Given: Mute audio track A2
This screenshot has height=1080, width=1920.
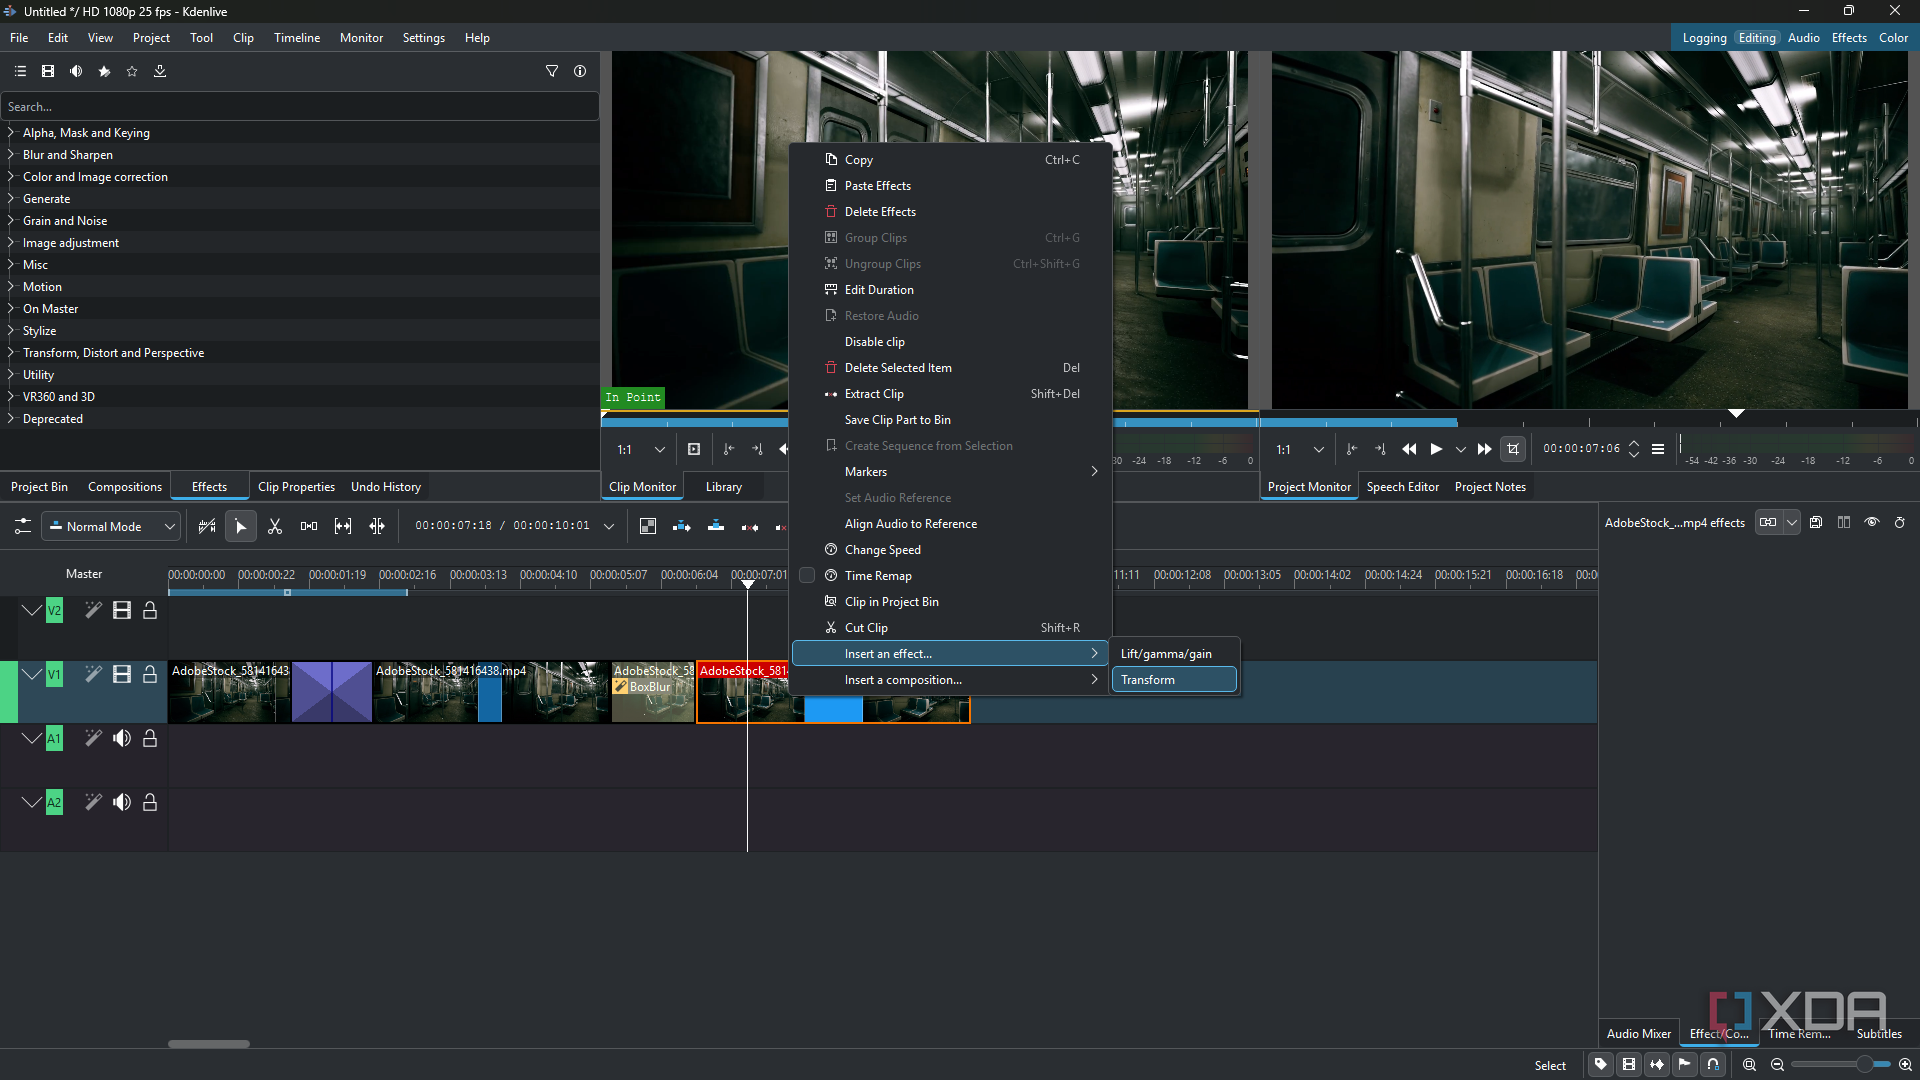Looking at the screenshot, I should [122, 803].
